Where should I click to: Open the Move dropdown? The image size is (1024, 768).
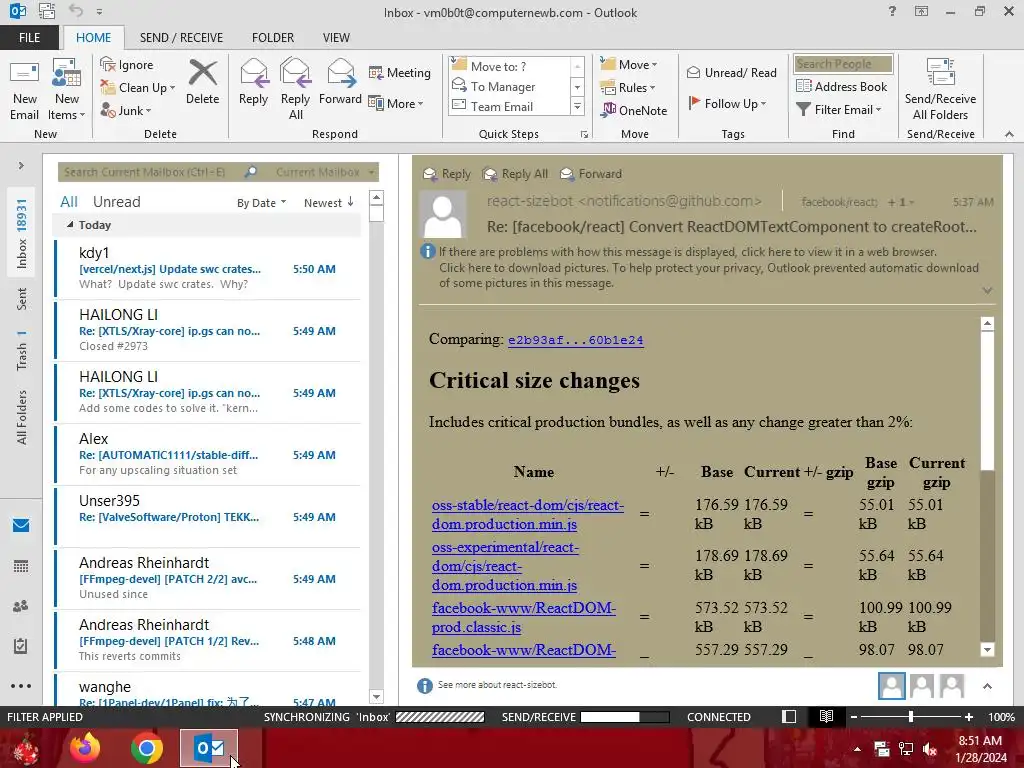click(629, 65)
